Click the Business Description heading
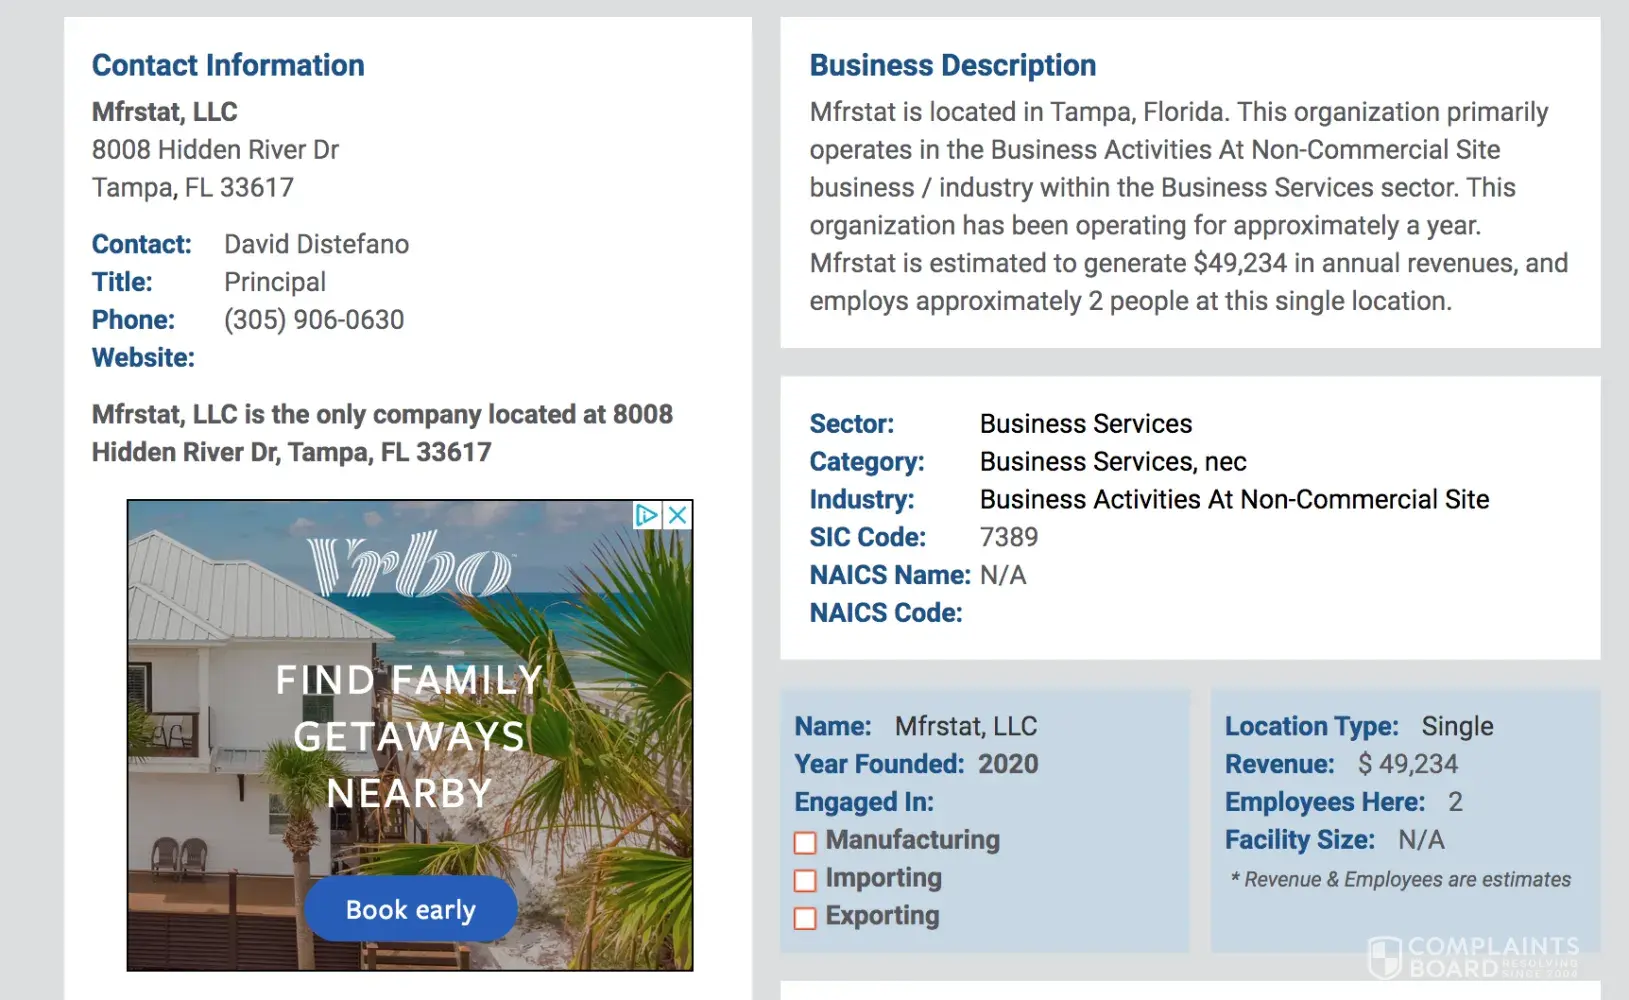Image resolution: width=1629 pixels, height=1000 pixels. (x=952, y=66)
